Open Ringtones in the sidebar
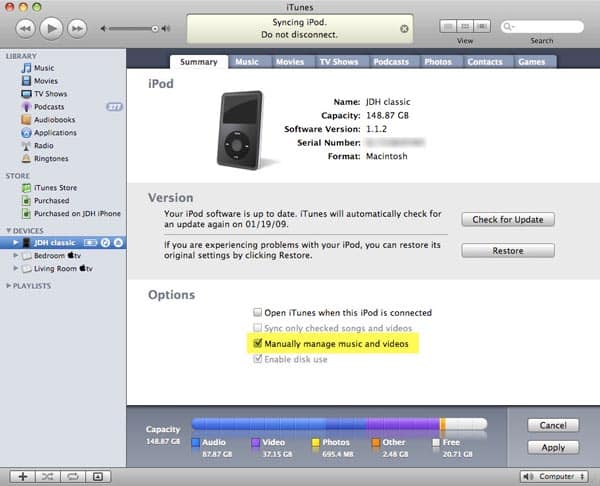The height and width of the screenshot is (486, 600). click(x=51, y=158)
